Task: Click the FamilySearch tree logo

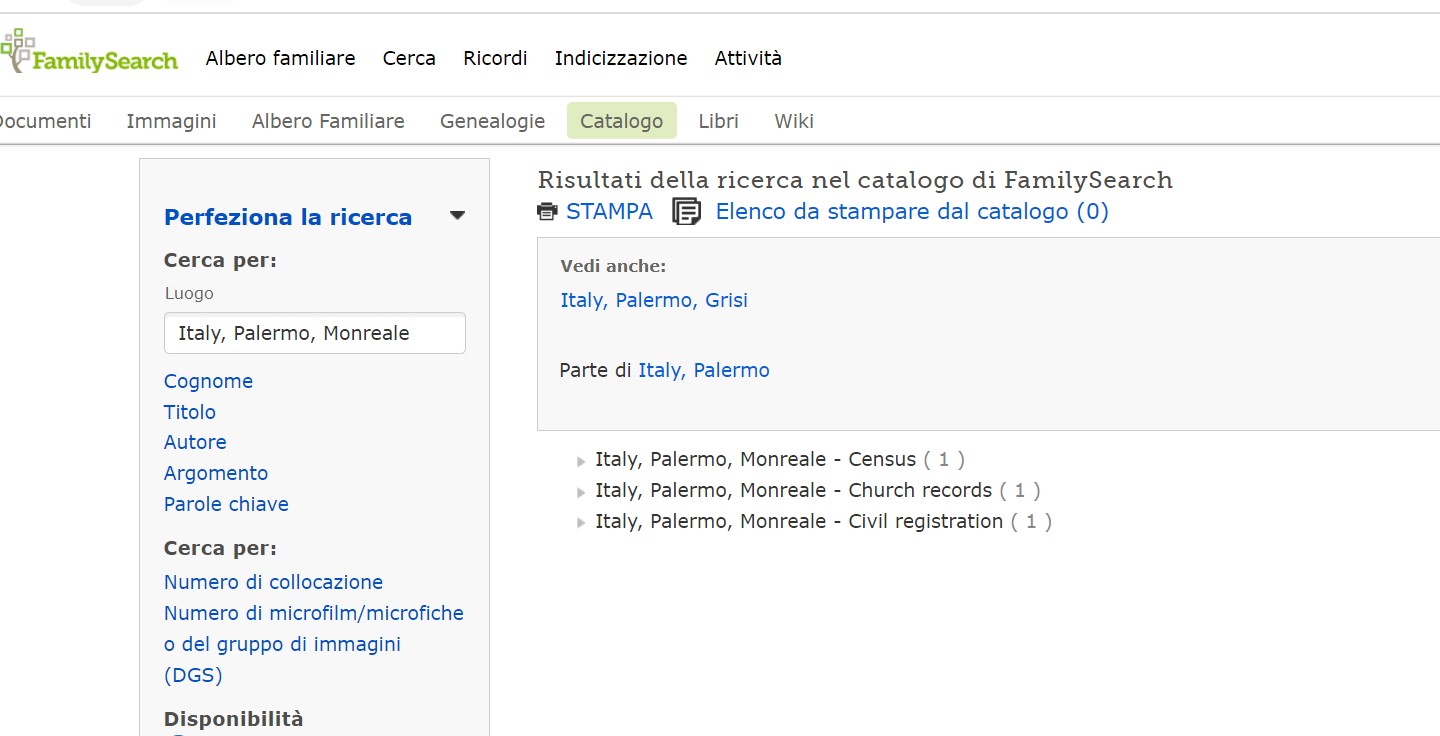Action: [89, 52]
